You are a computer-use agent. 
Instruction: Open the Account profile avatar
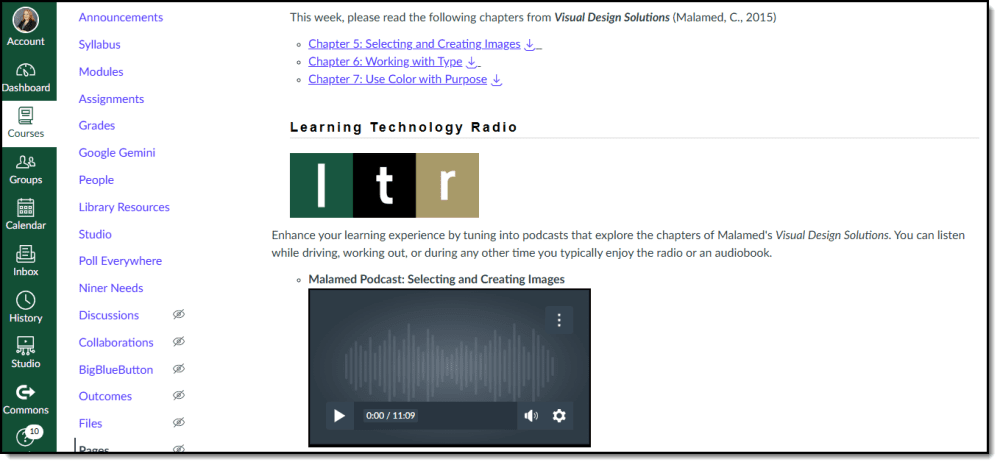(x=26, y=20)
